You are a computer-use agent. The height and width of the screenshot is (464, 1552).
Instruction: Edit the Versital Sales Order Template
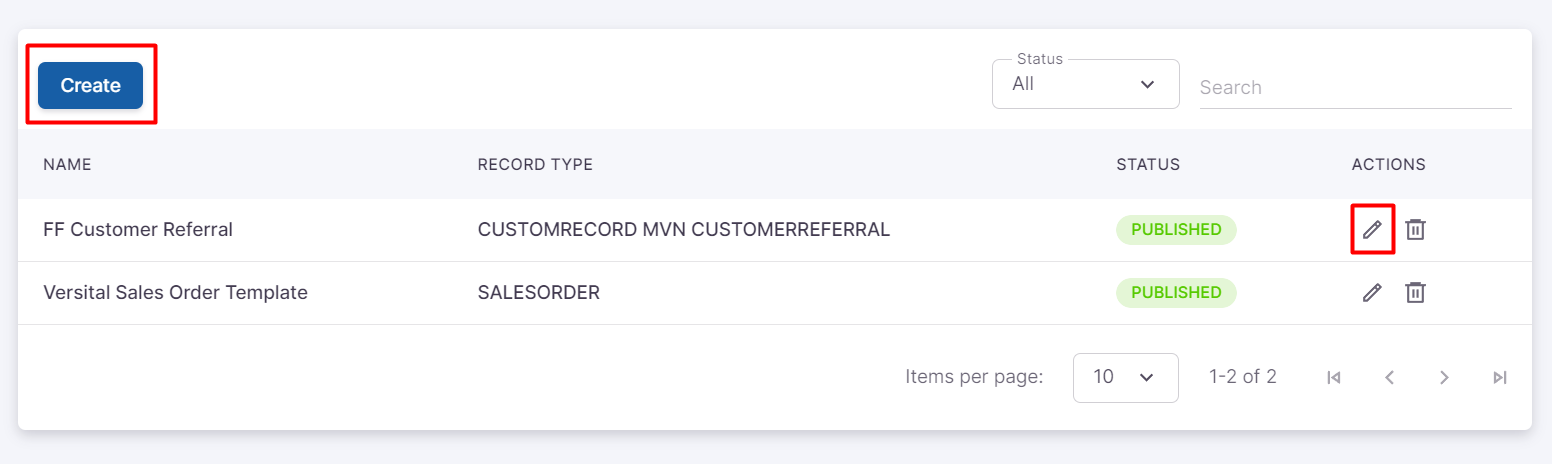1372,293
